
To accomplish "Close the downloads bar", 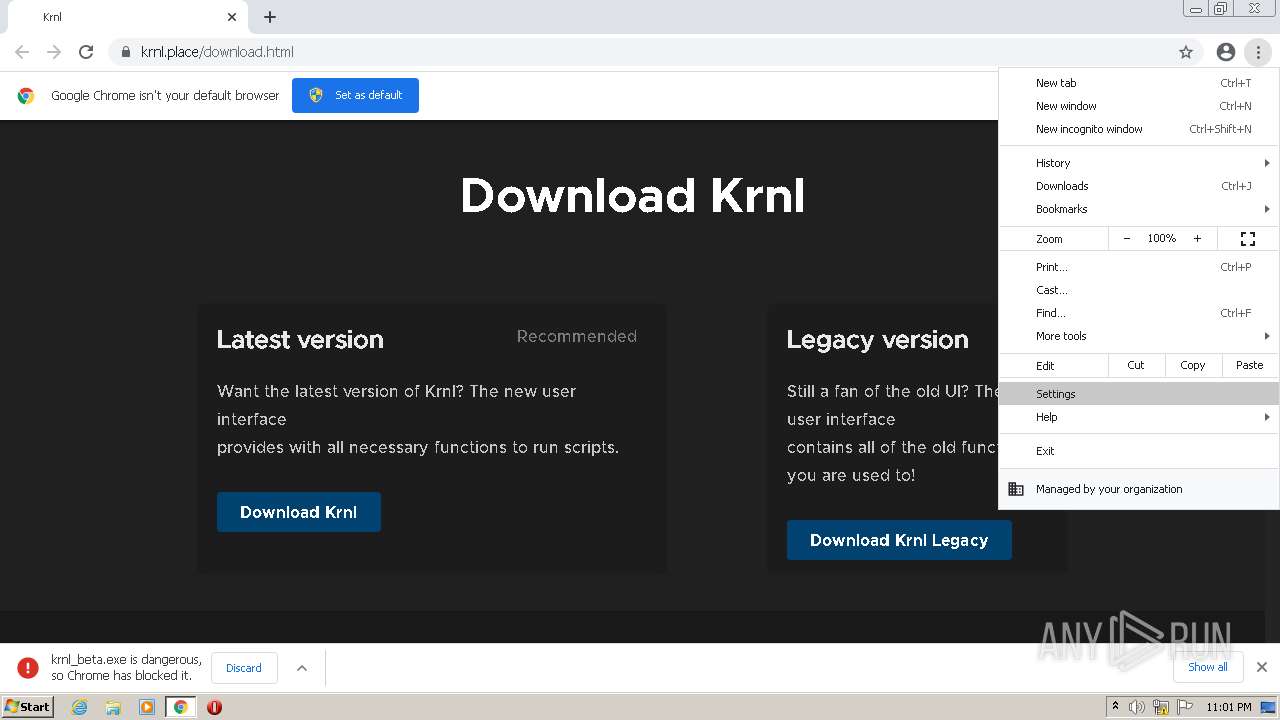I will coord(1262,667).
